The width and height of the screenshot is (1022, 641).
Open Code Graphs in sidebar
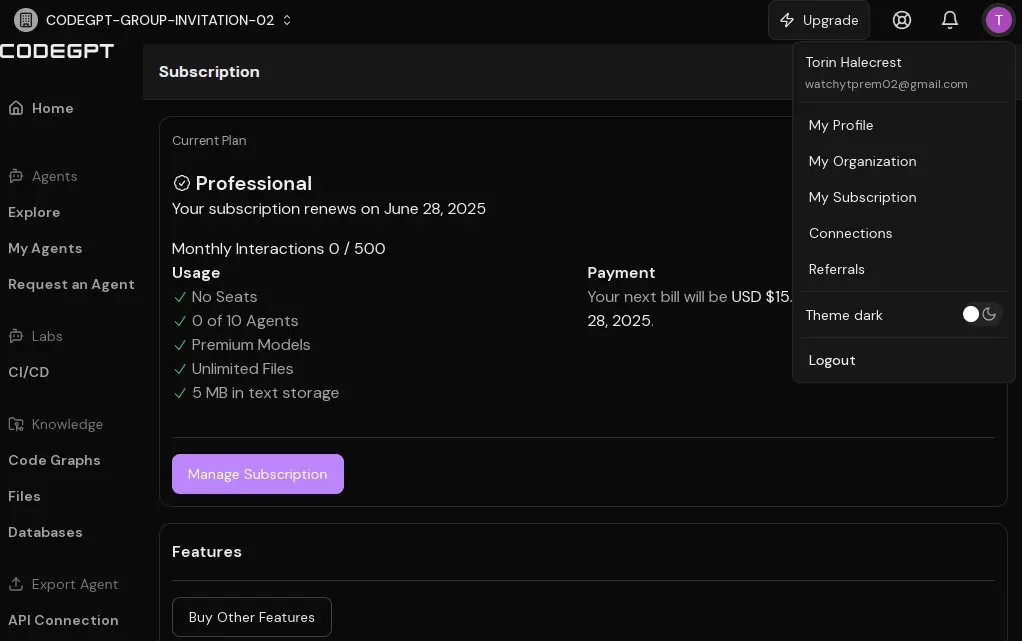click(54, 460)
